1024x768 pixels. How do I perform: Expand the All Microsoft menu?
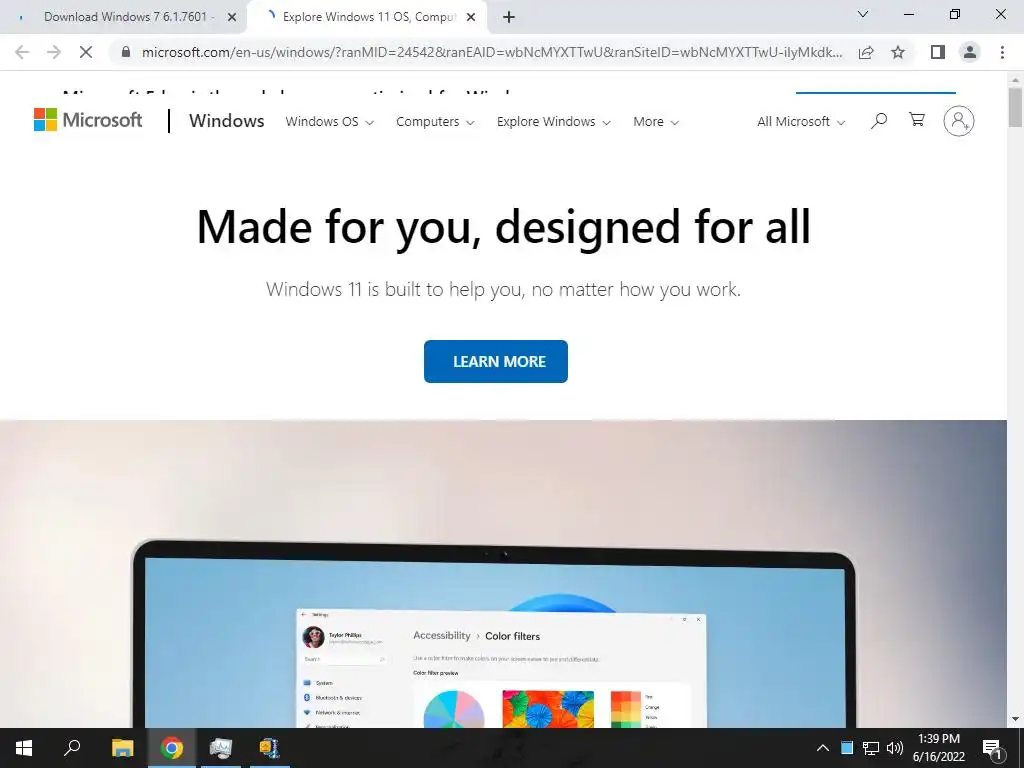point(801,121)
